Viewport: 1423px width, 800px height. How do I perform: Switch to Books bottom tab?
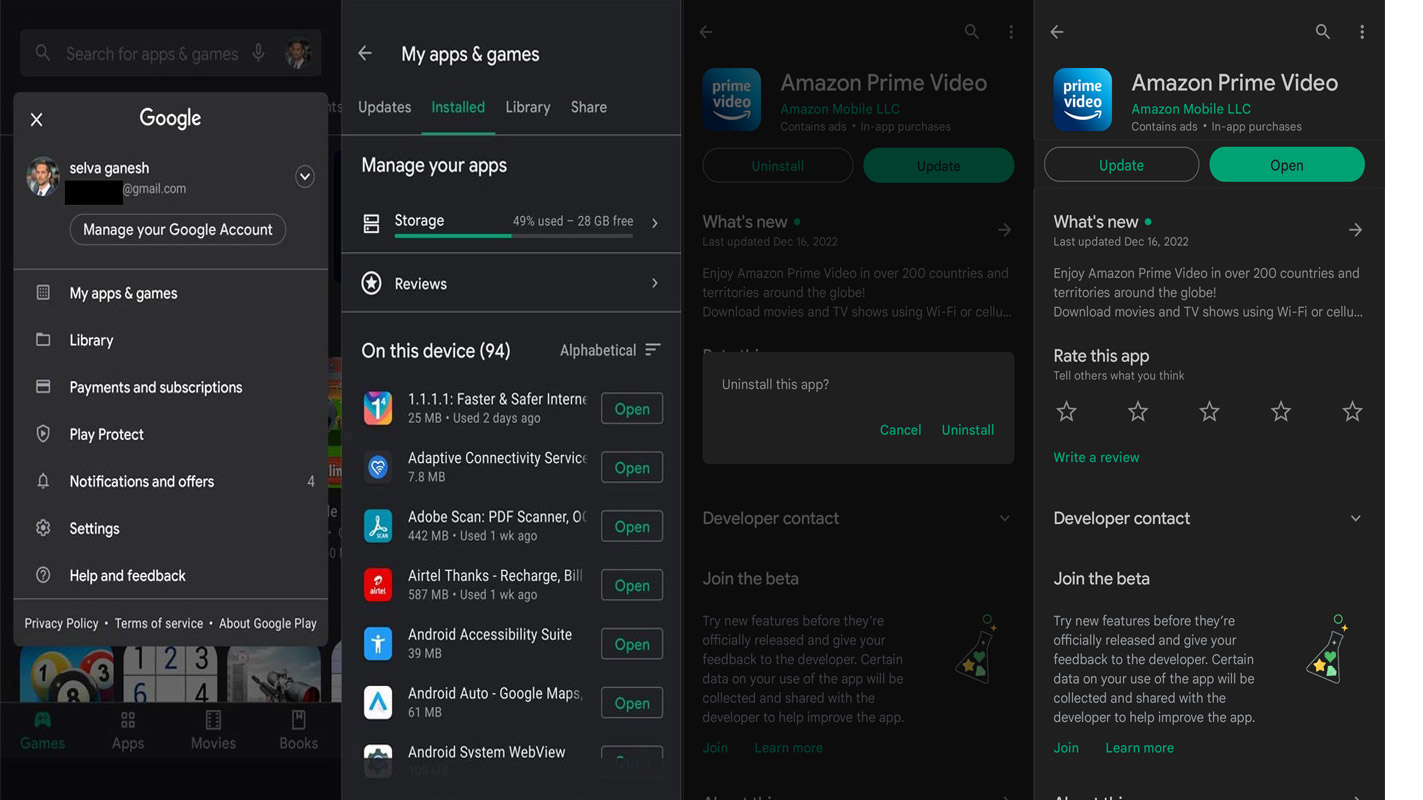click(298, 731)
